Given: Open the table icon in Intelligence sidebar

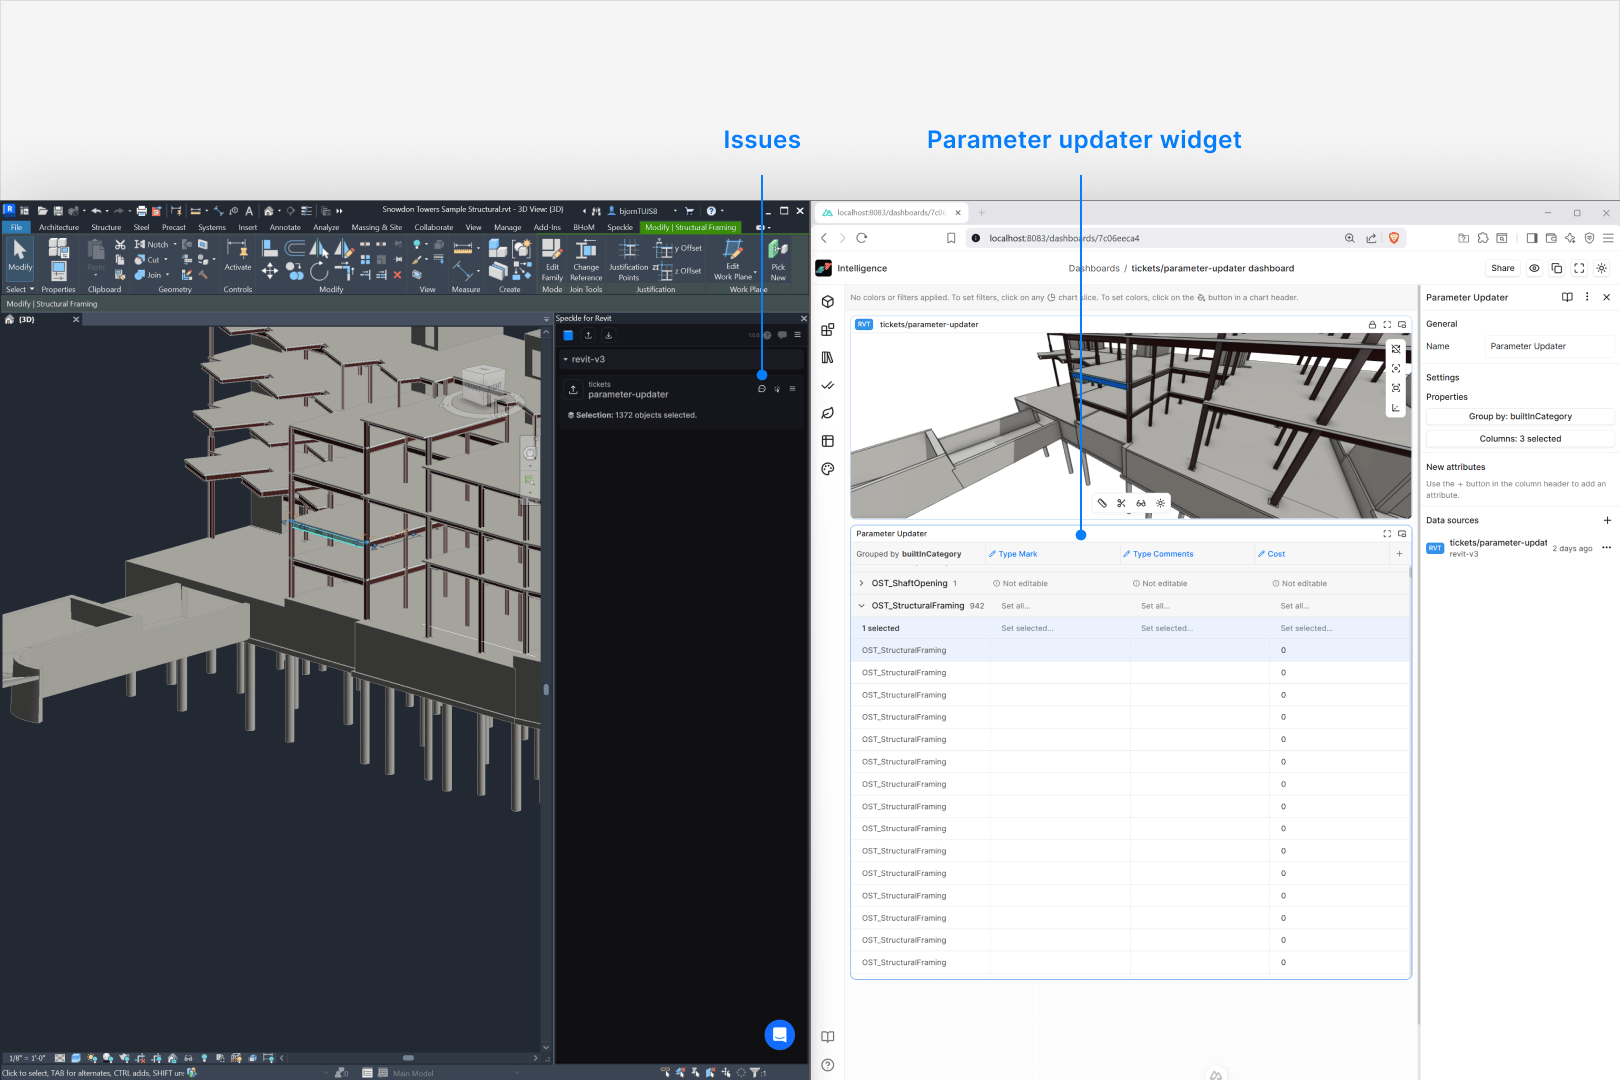Looking at the screenshot, I should [x=828, y=441].
